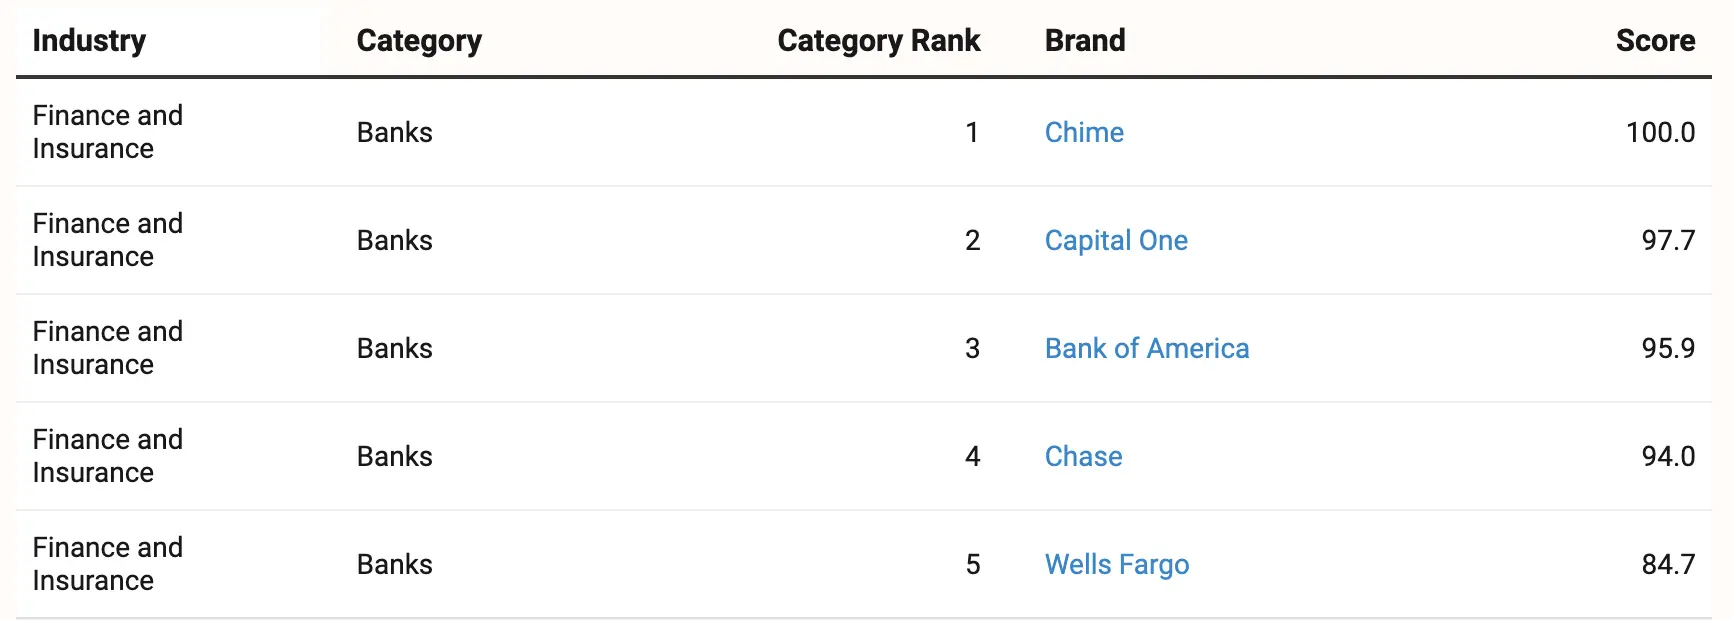Click the Bank of America link
The image size is (1732, 620).
(x=1147, y=348)
